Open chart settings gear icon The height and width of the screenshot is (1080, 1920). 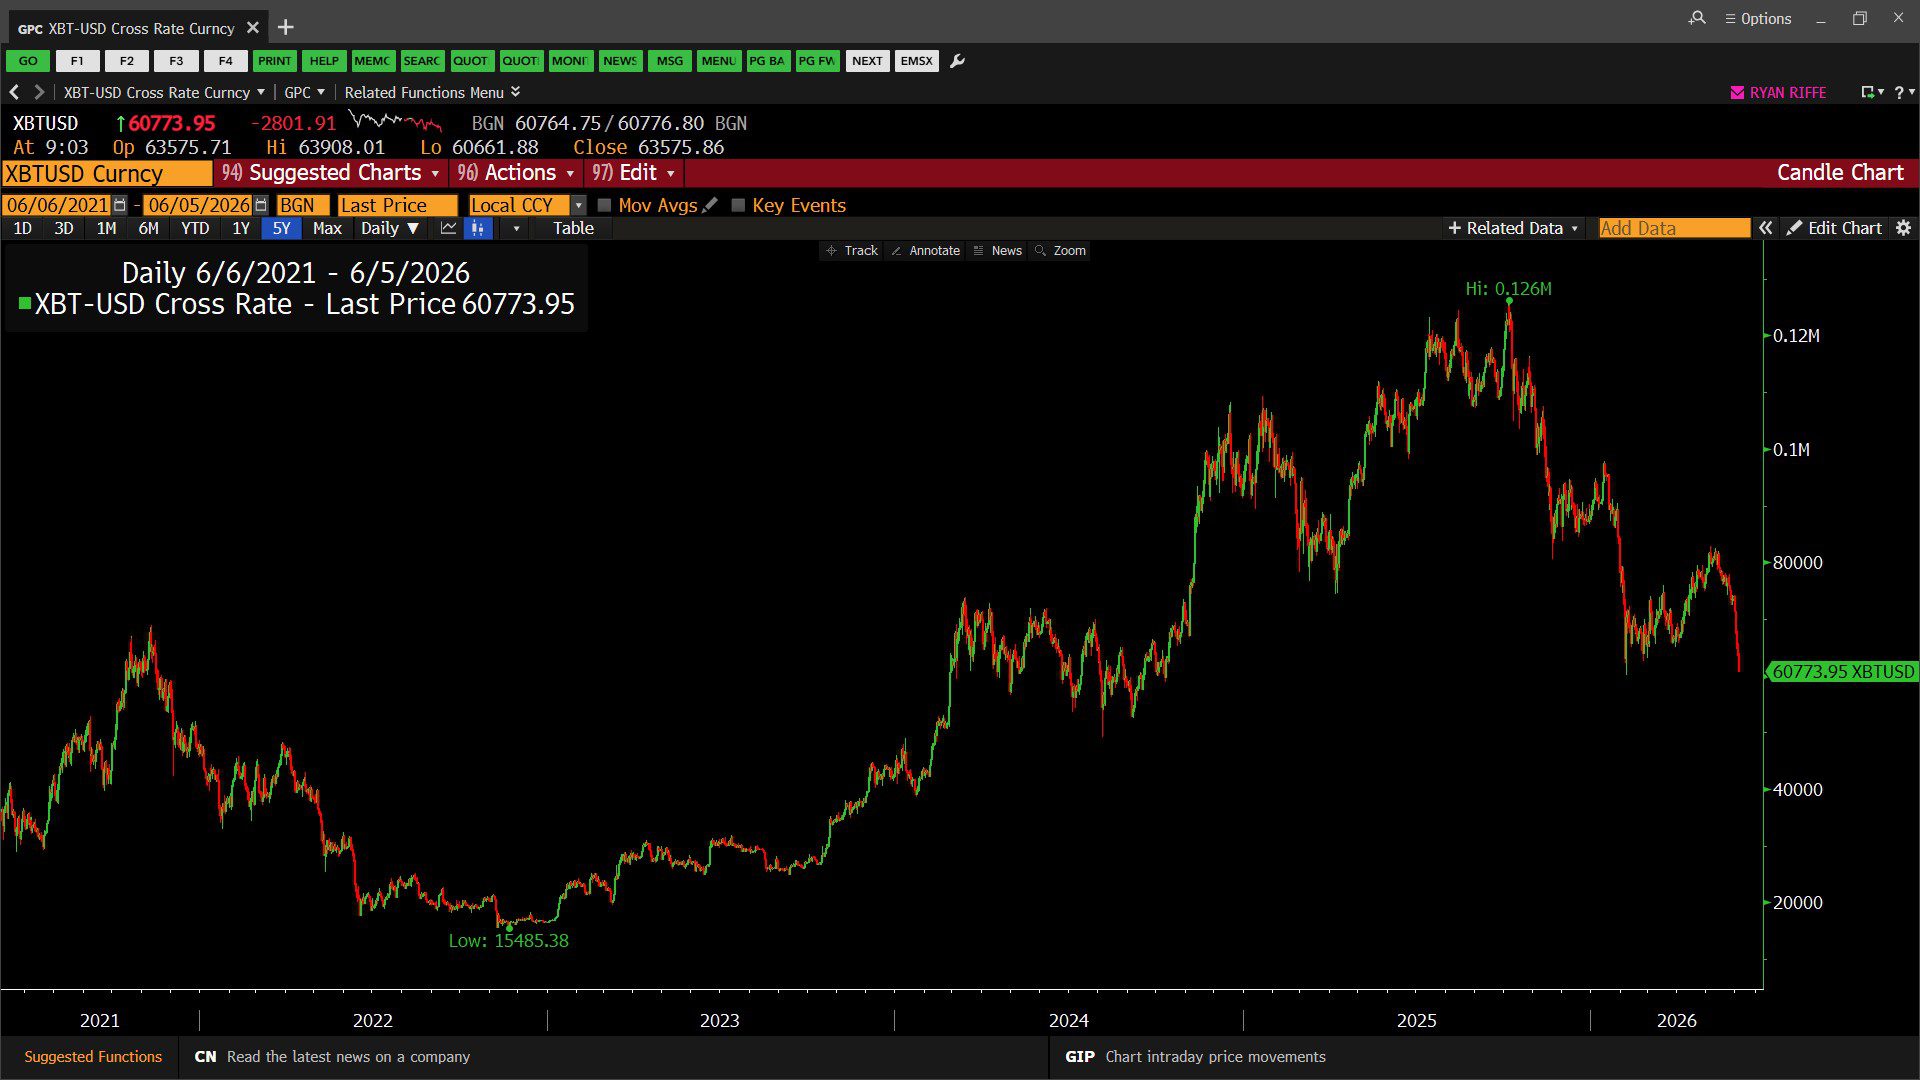click(1903, 228)
